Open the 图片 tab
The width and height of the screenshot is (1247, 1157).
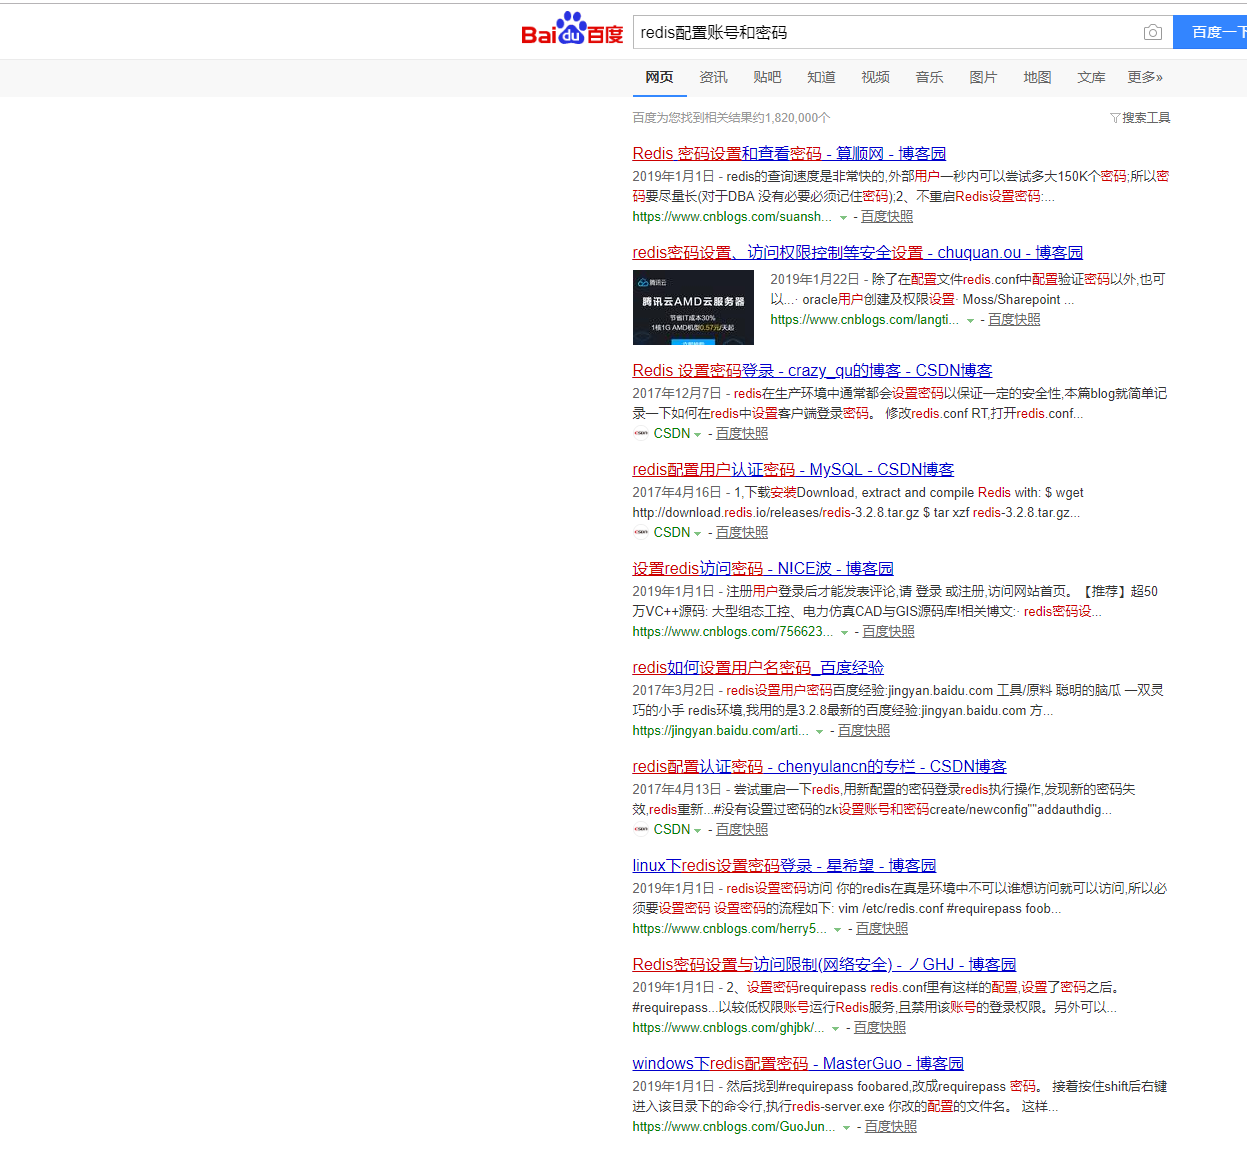[x=983, y=77]
